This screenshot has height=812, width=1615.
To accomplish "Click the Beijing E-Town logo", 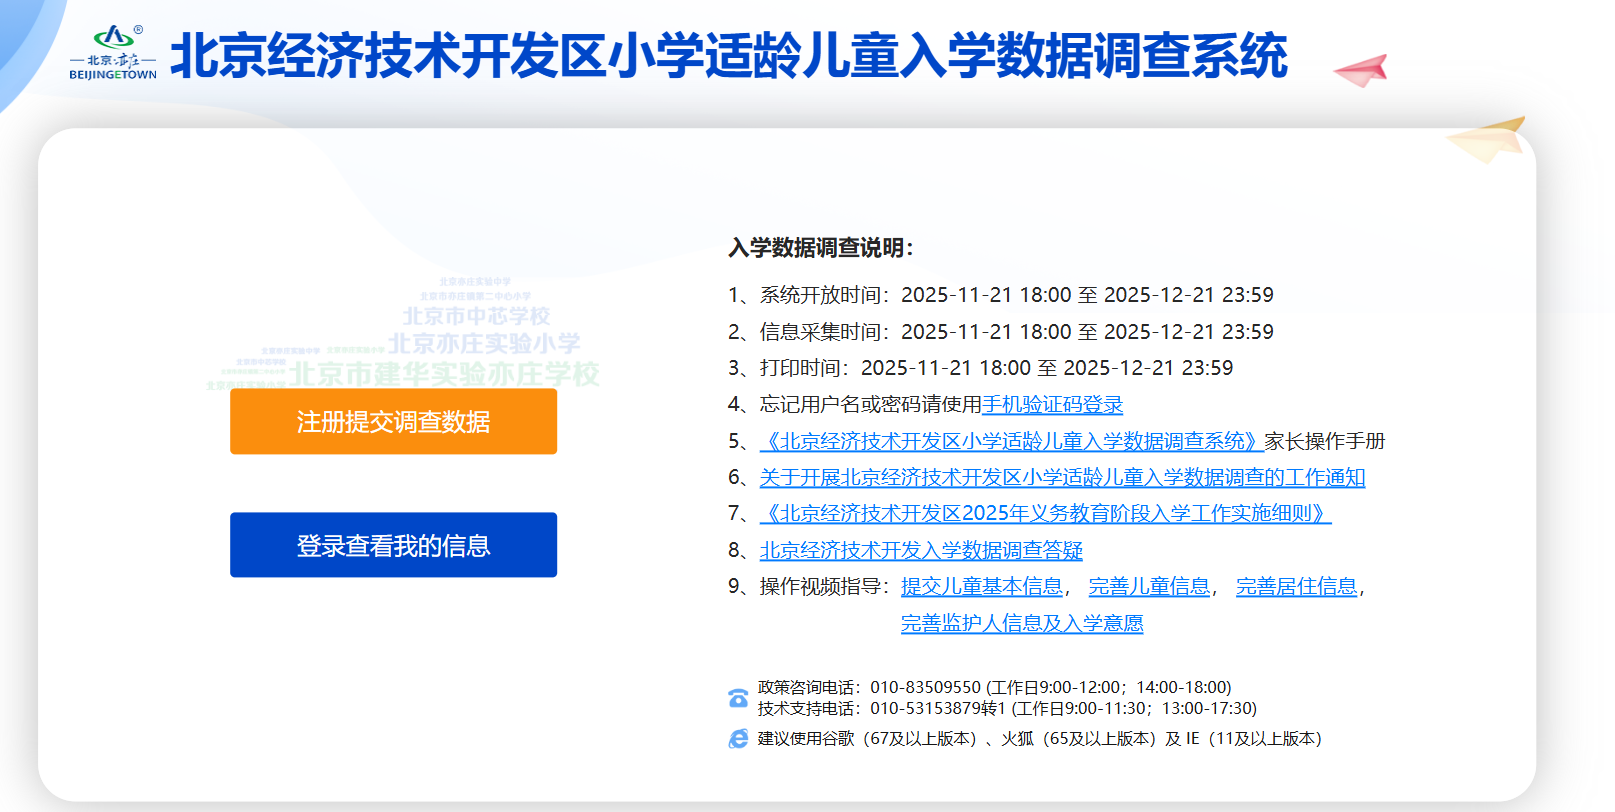I will (x=113, y=53).
